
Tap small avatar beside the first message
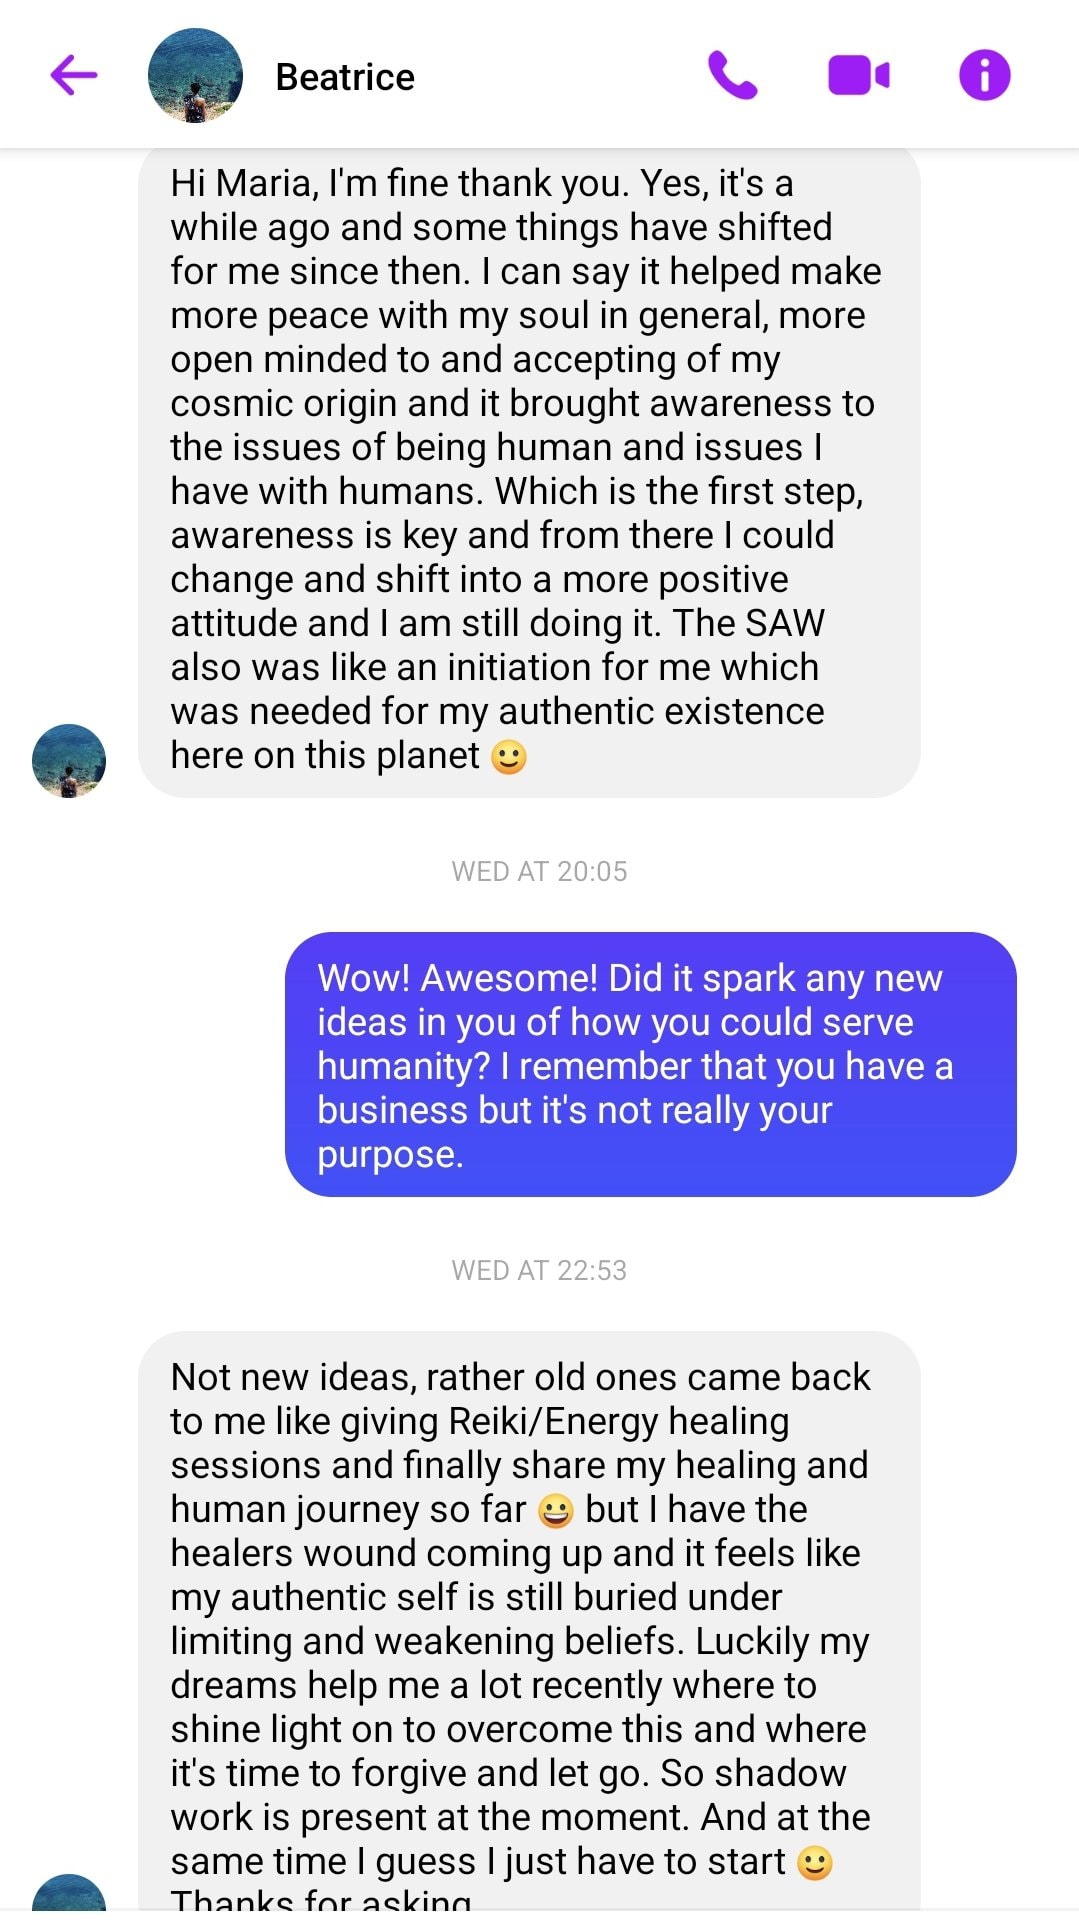click(x=69, y=760)
